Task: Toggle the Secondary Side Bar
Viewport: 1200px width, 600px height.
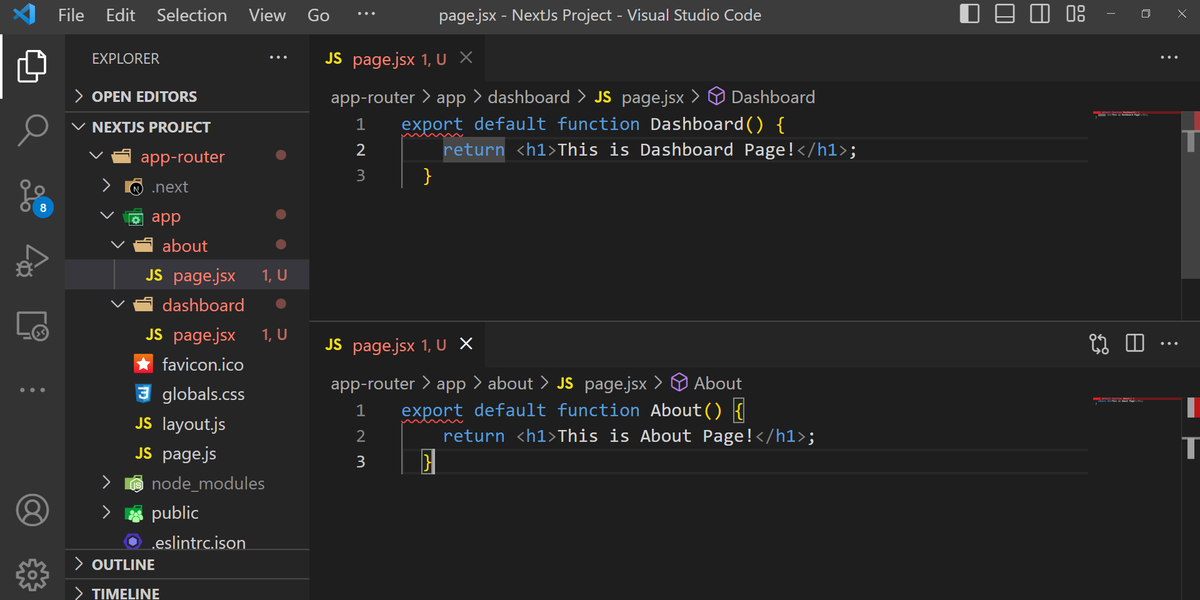Action: pos(1039,14)
